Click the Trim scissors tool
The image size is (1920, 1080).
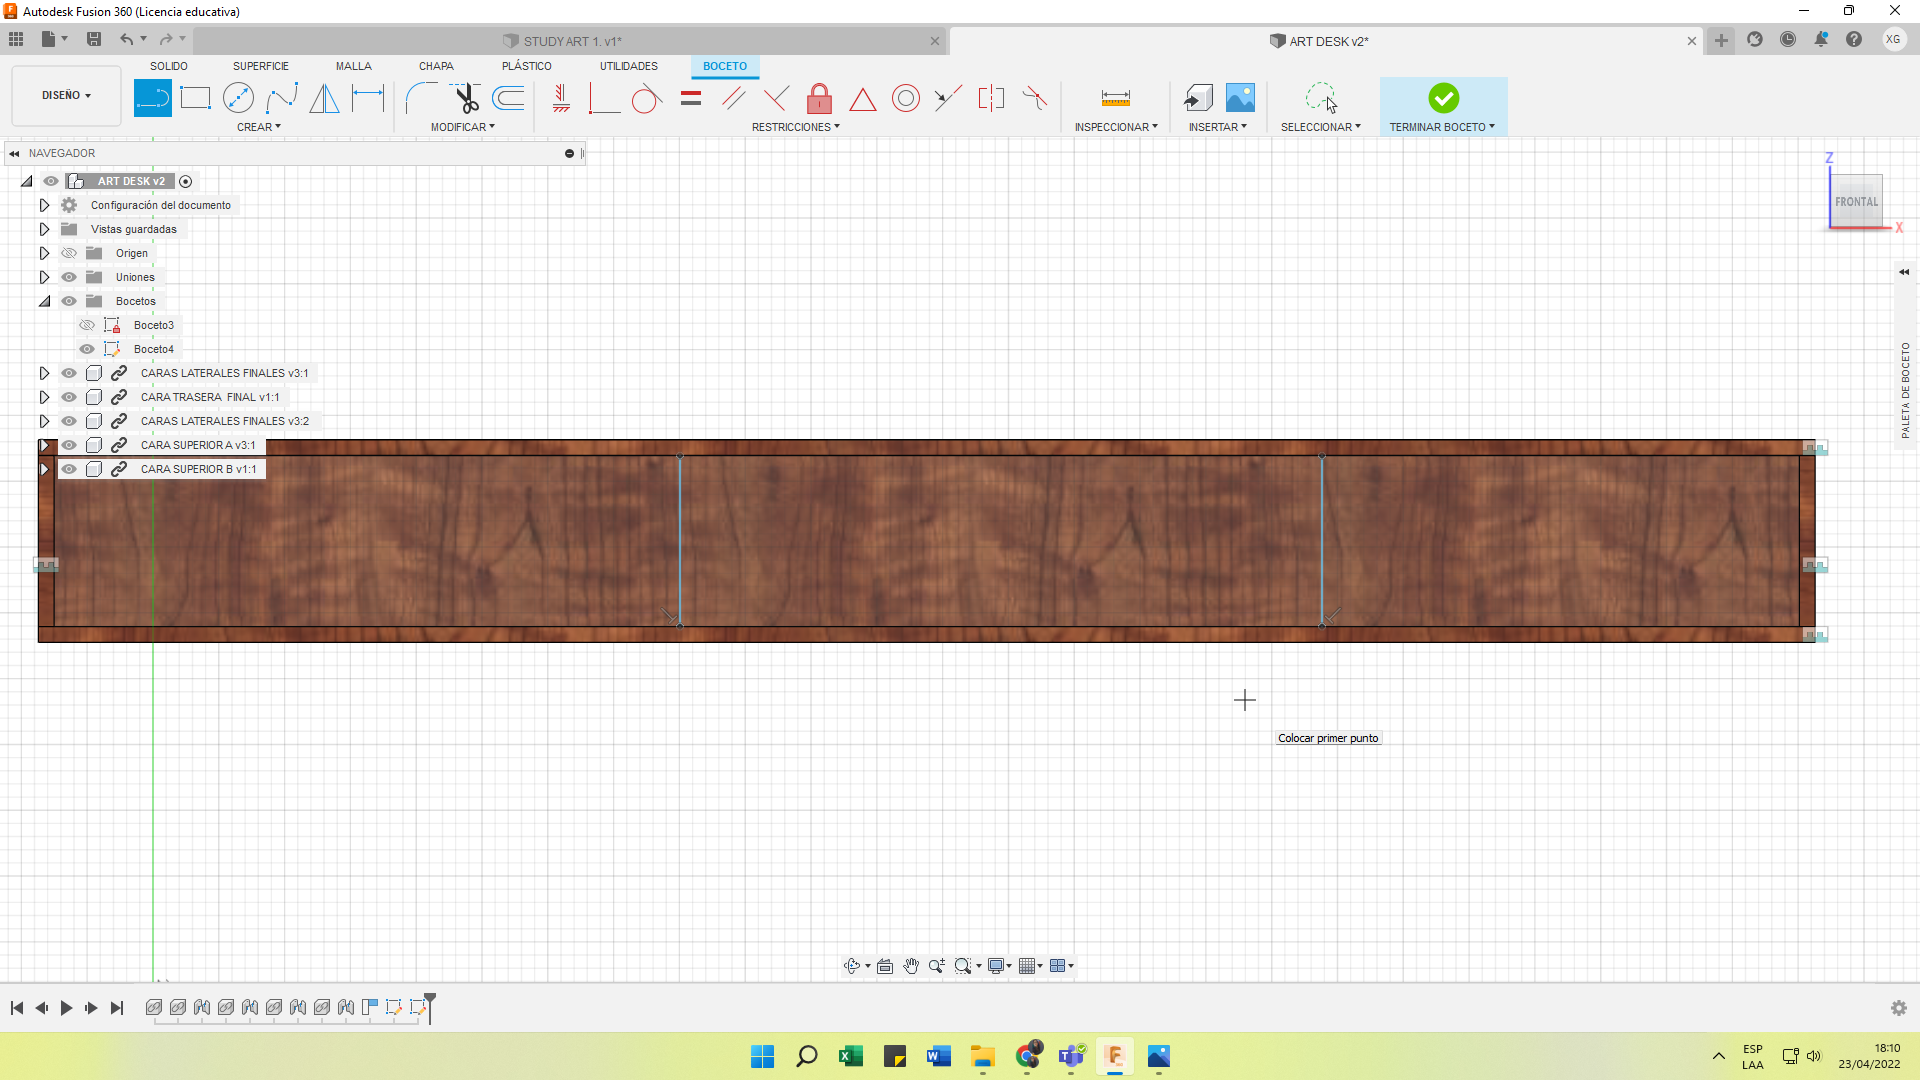click(466, 98)
